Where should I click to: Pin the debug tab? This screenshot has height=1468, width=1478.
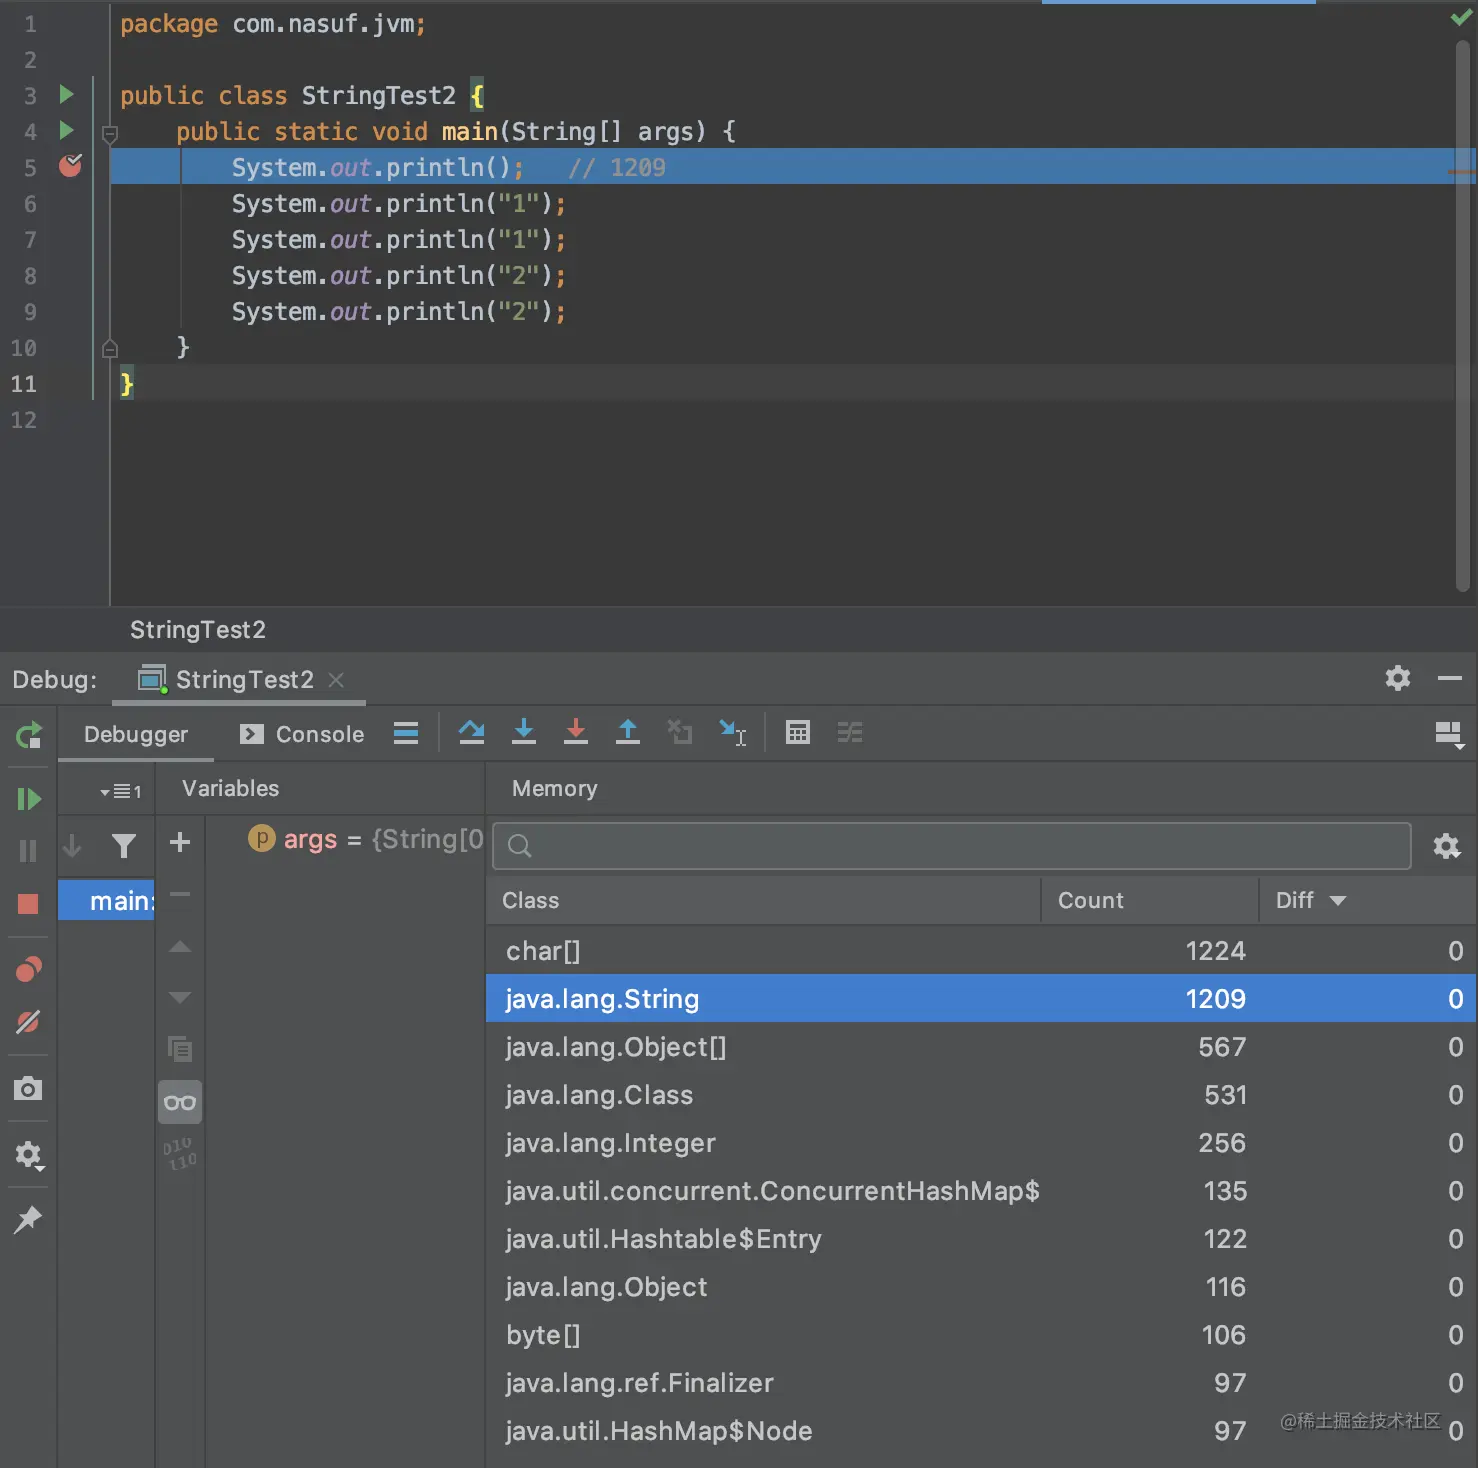pos(28,1219)
